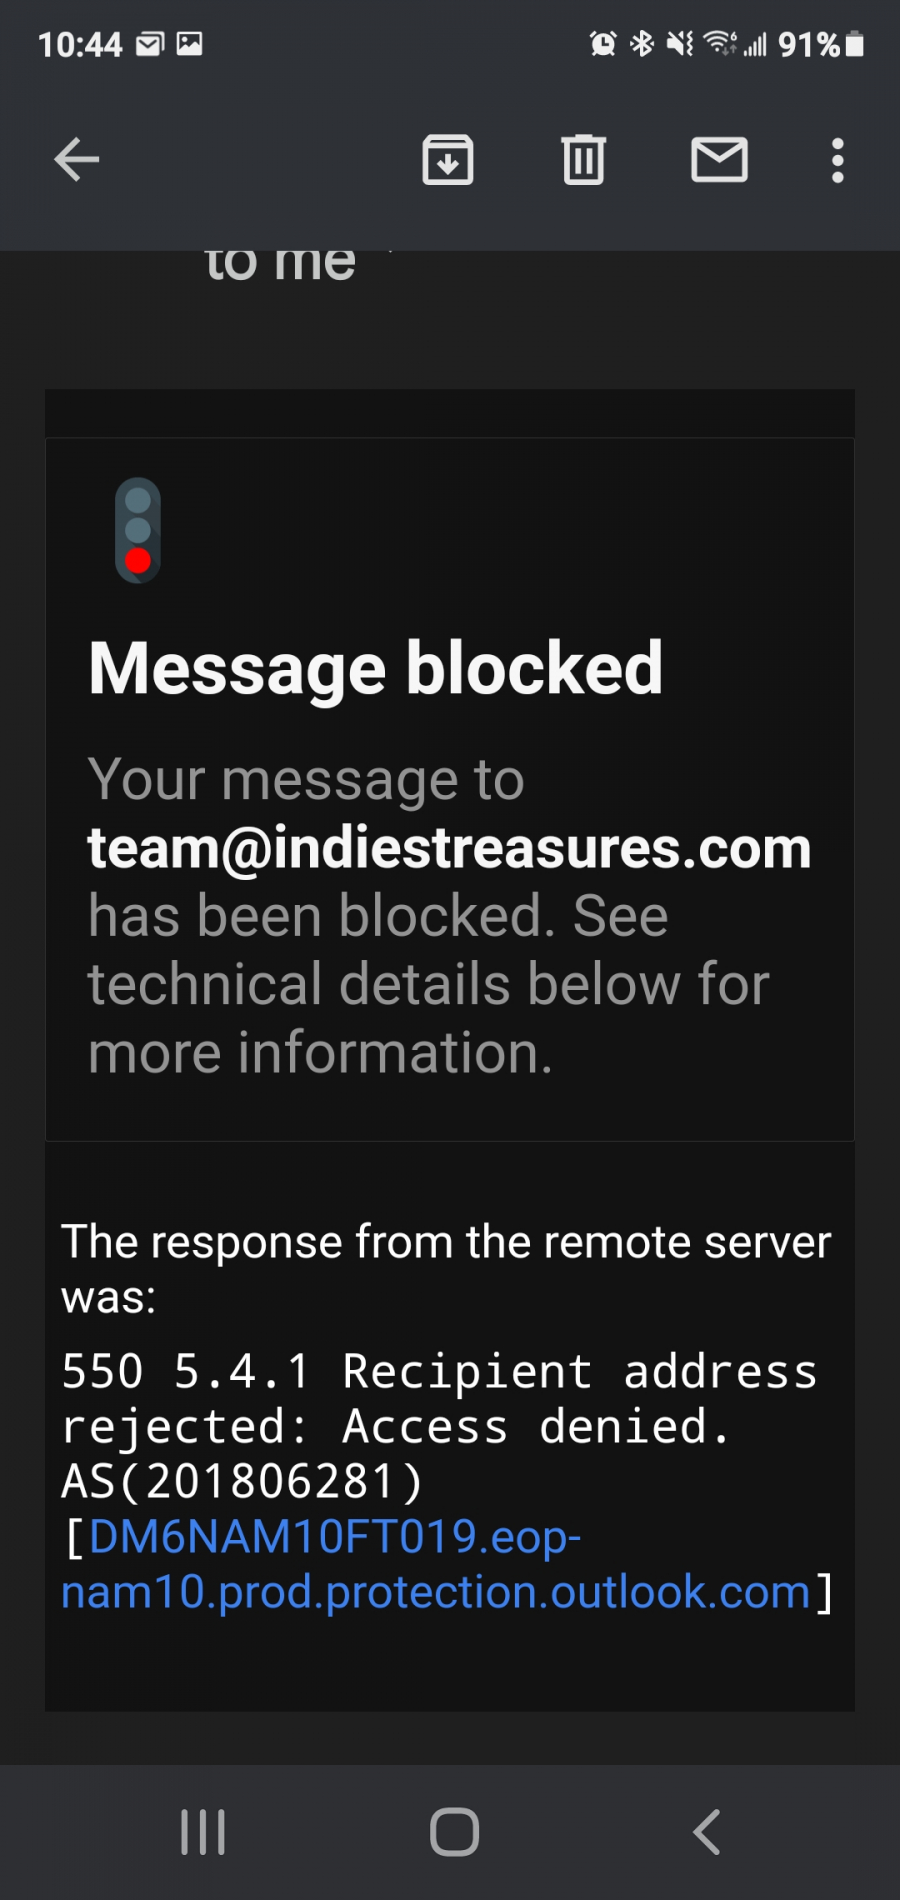Mark the email as unread
The image size is (900, 1900).
click(719, 160)
